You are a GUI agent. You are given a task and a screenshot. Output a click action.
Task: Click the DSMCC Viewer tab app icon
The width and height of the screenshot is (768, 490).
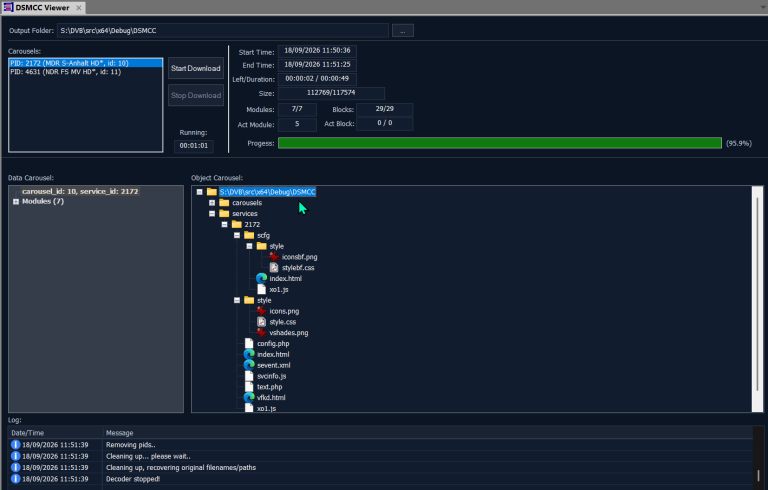point(8,7)
